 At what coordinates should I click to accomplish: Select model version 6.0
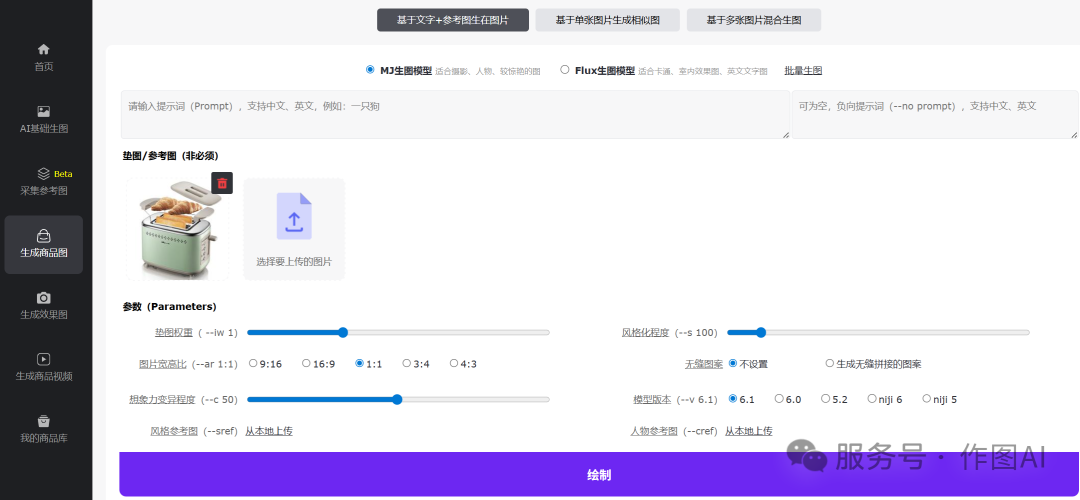point(779,398)
